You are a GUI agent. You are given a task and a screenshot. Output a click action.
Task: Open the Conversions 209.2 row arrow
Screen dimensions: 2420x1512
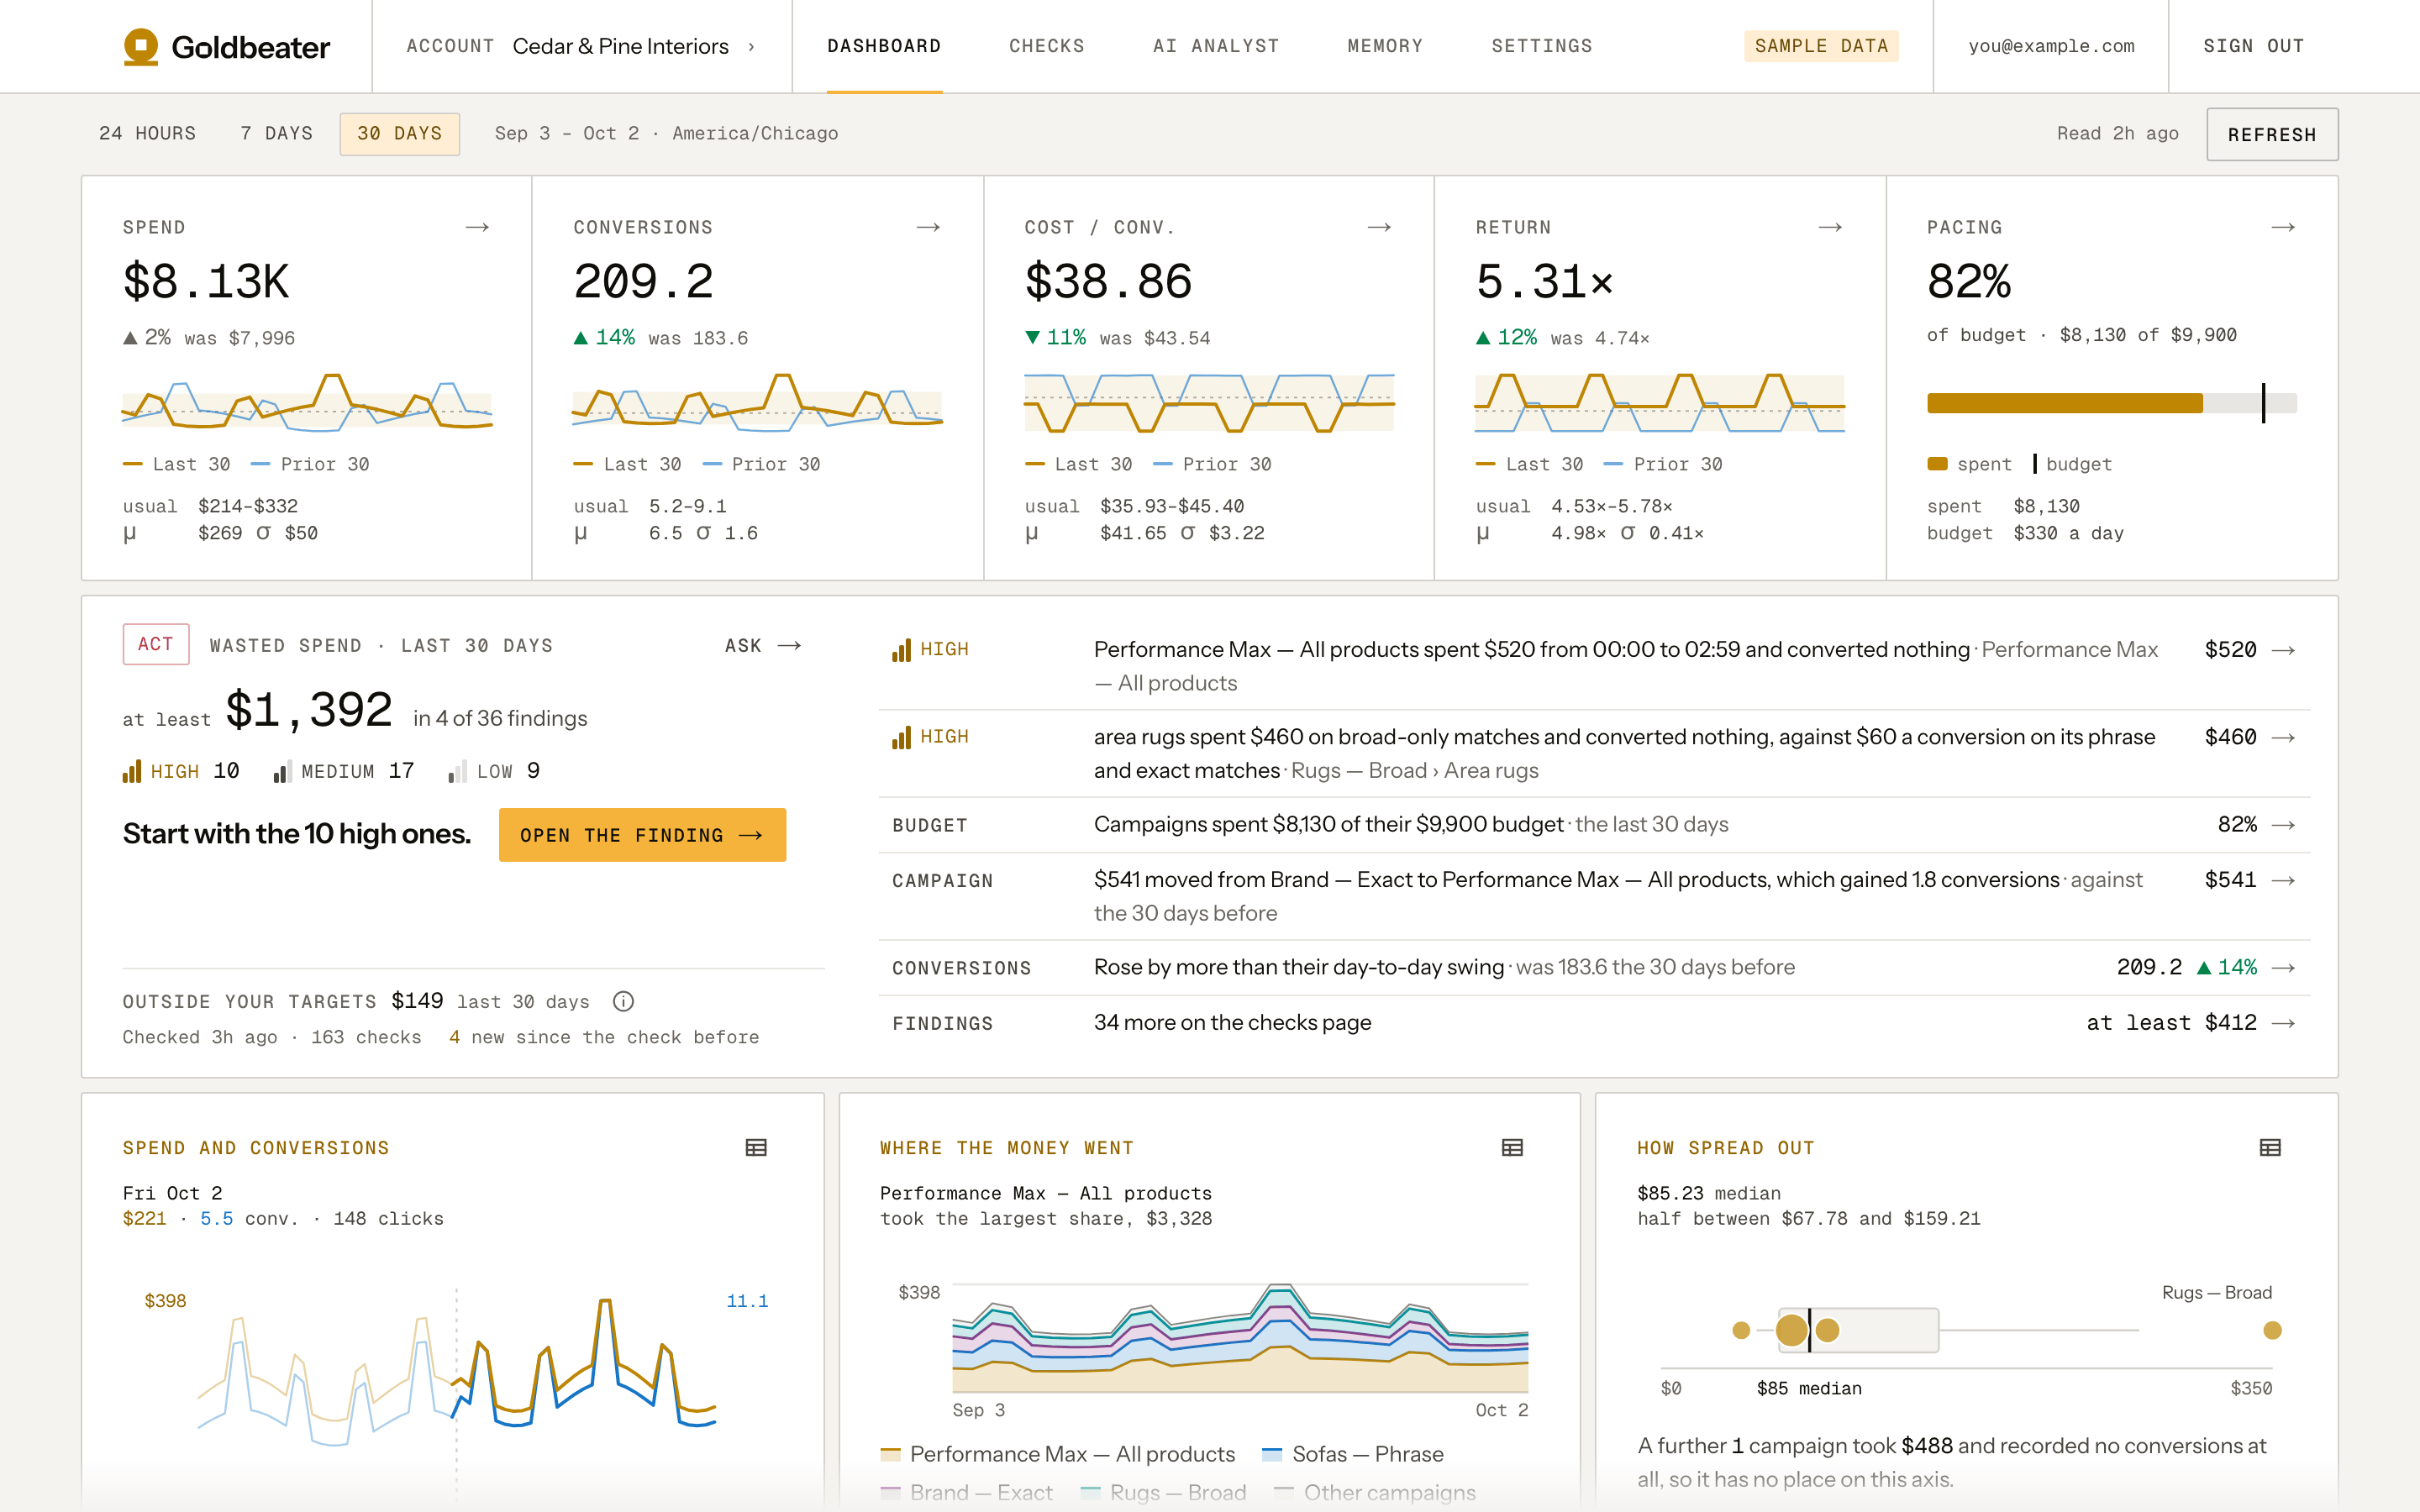(x=2283, y=968)
